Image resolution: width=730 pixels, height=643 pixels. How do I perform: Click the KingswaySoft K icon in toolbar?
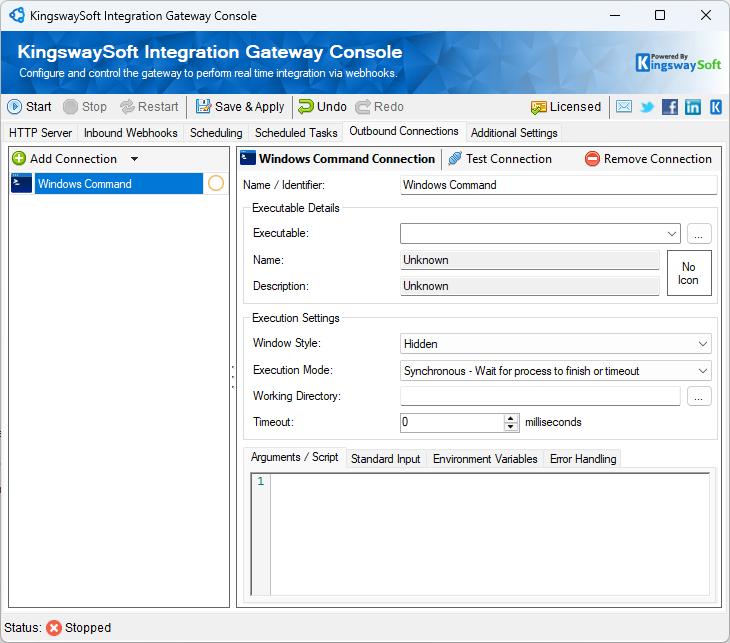coord(716,107)
